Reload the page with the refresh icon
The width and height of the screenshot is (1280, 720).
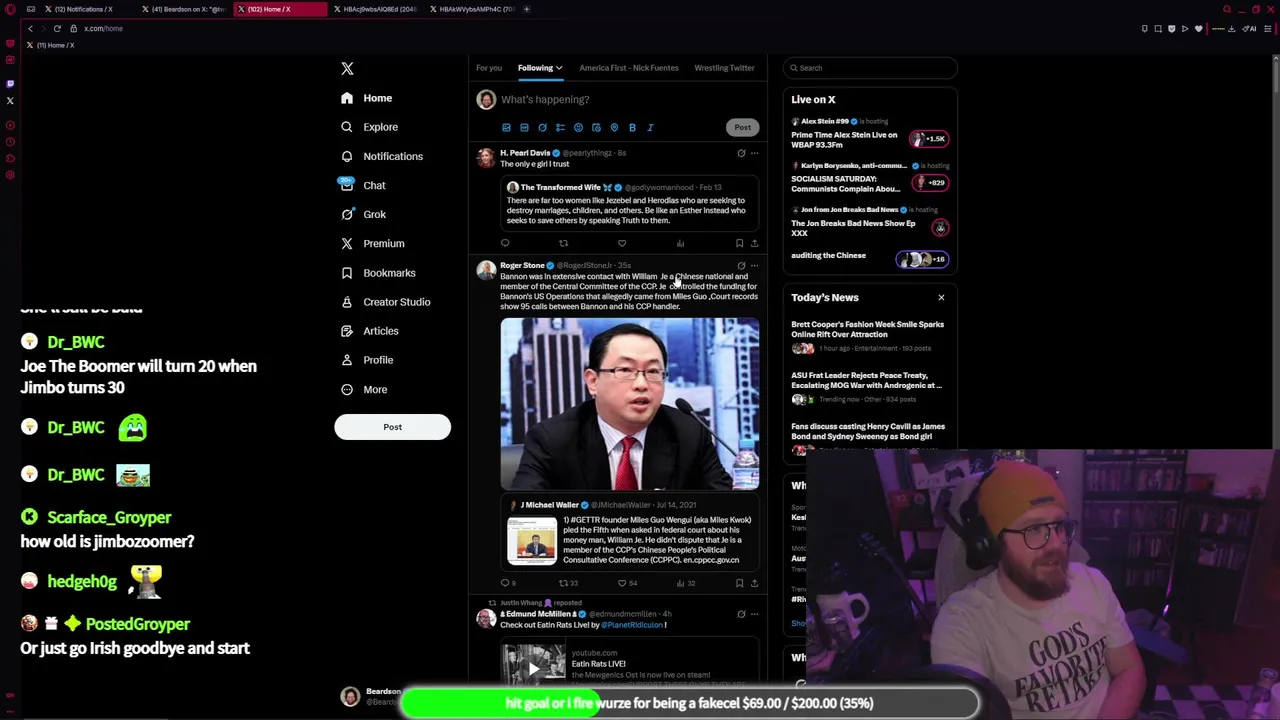[57, 28]
